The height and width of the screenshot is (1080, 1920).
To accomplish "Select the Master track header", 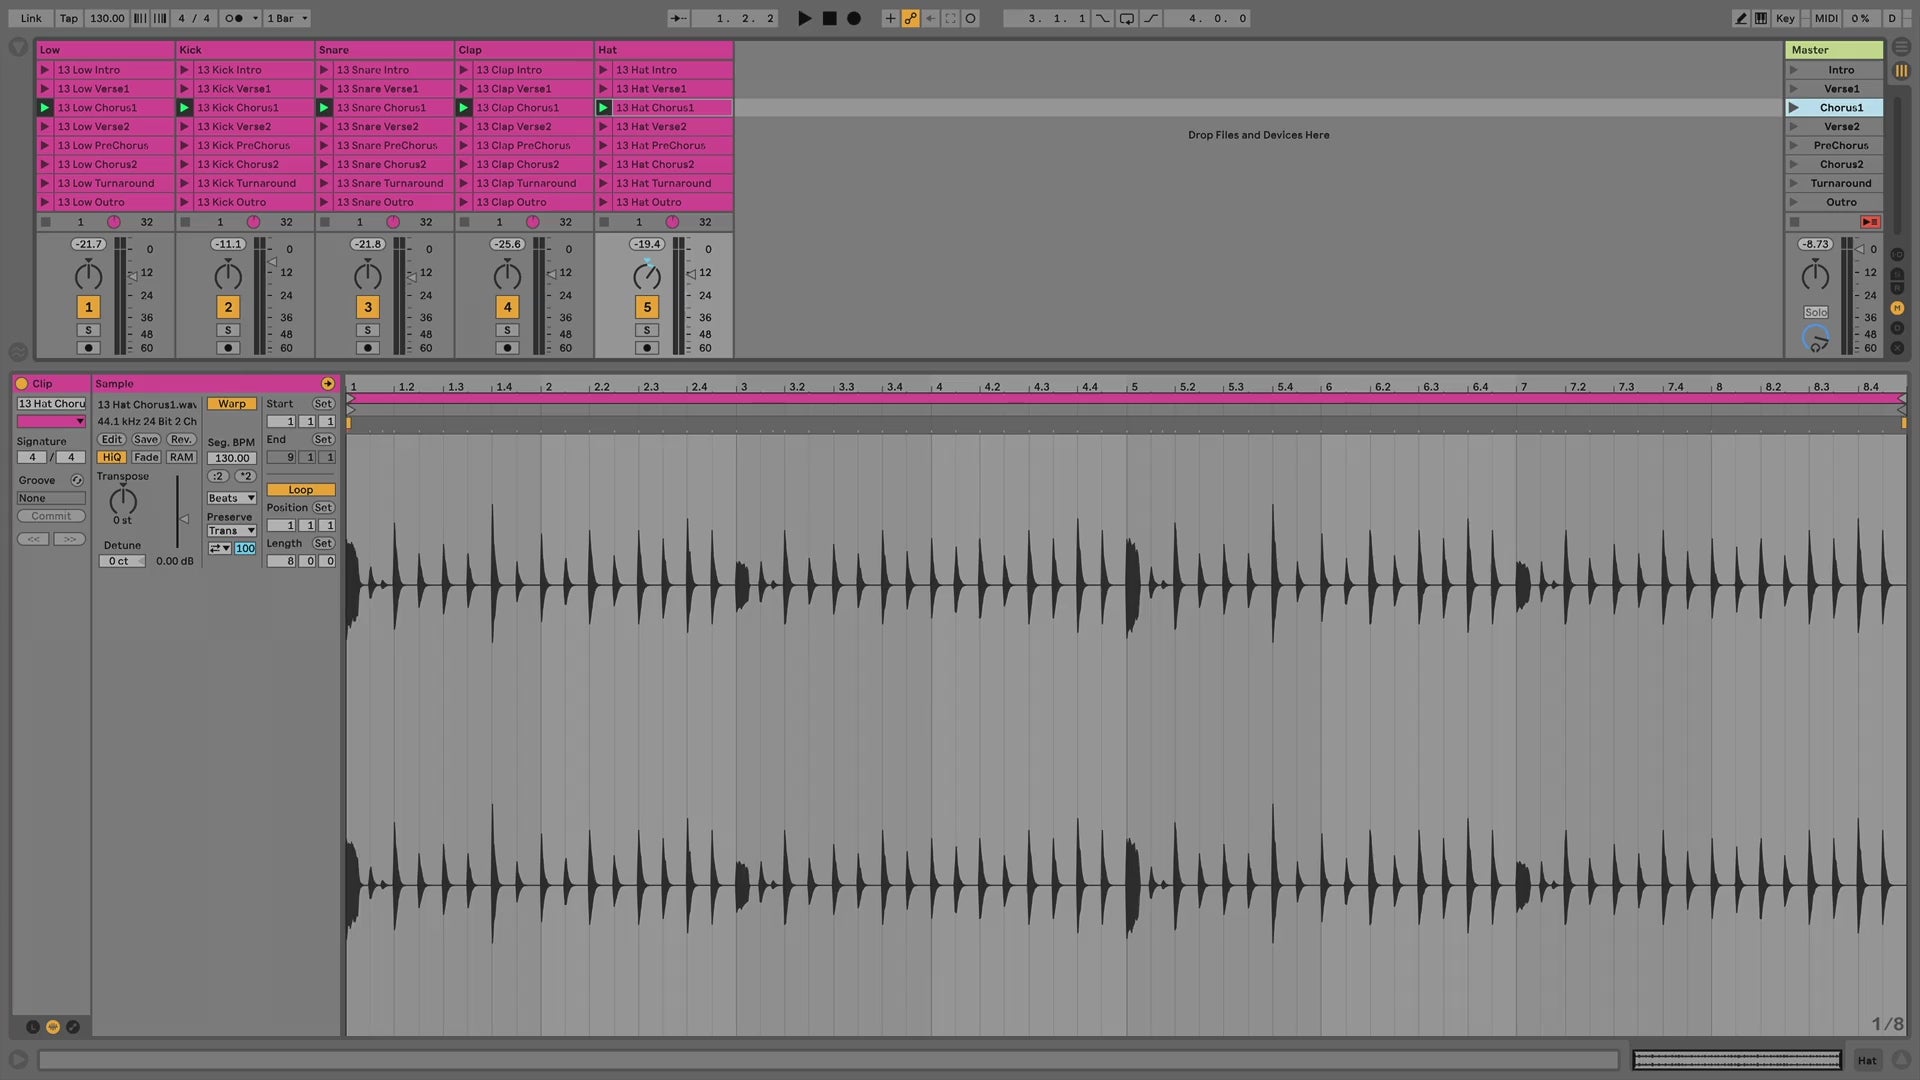I will [x=1834, y=50].
